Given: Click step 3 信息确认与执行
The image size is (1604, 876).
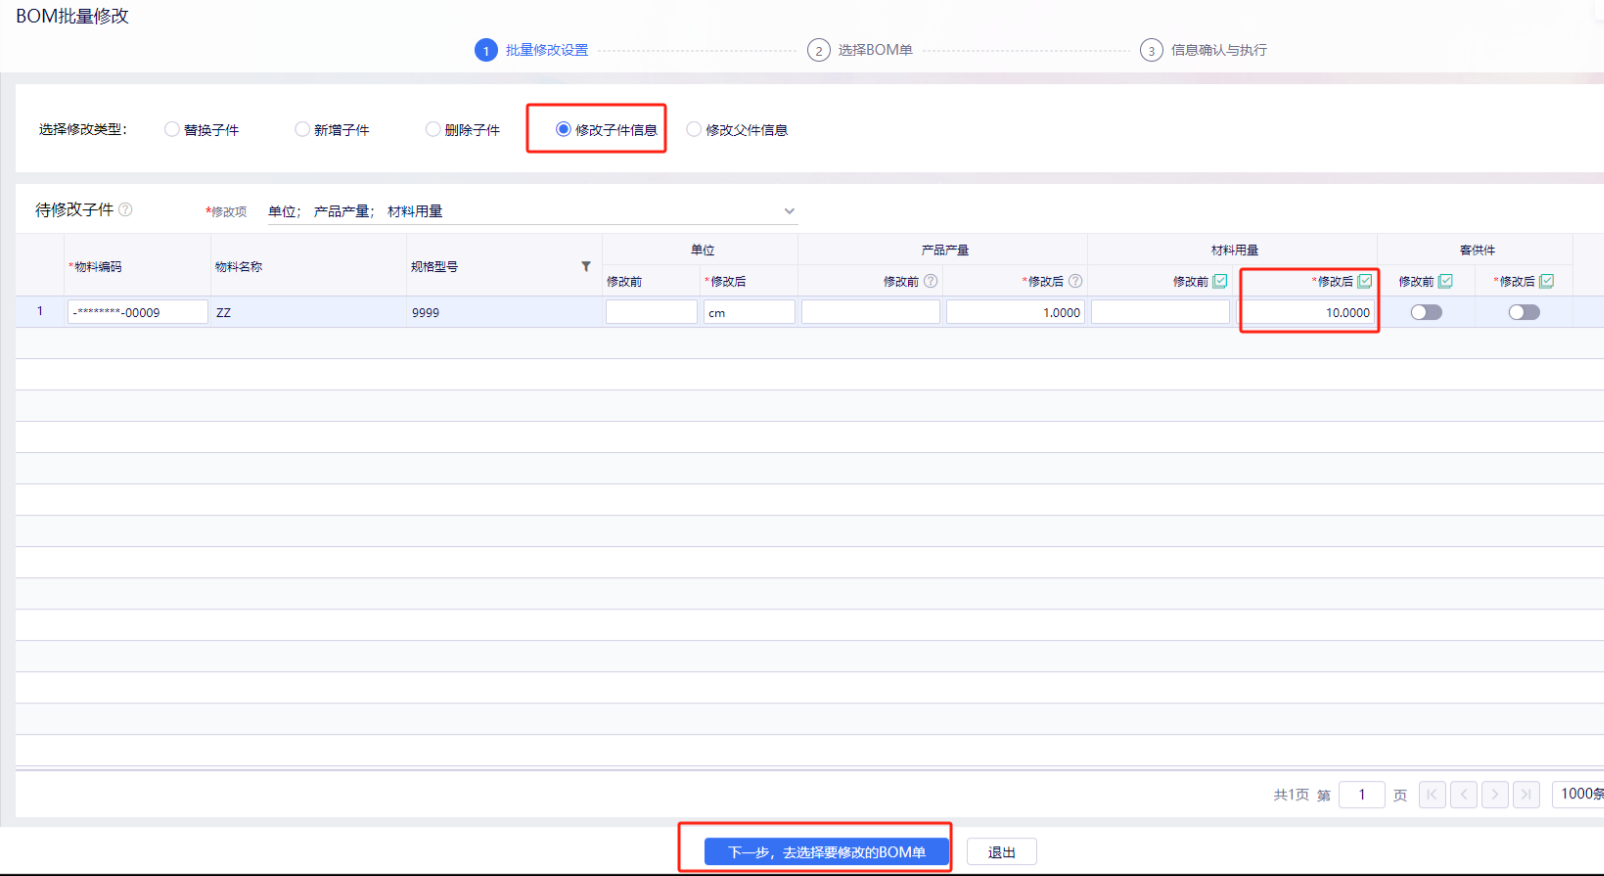Looking at the screenshot, I should [x=1204, y=50].
